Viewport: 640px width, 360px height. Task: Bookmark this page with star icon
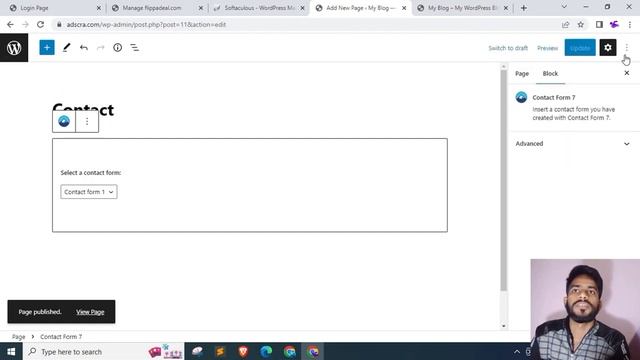pyautogui.click(x=581, y=24)
